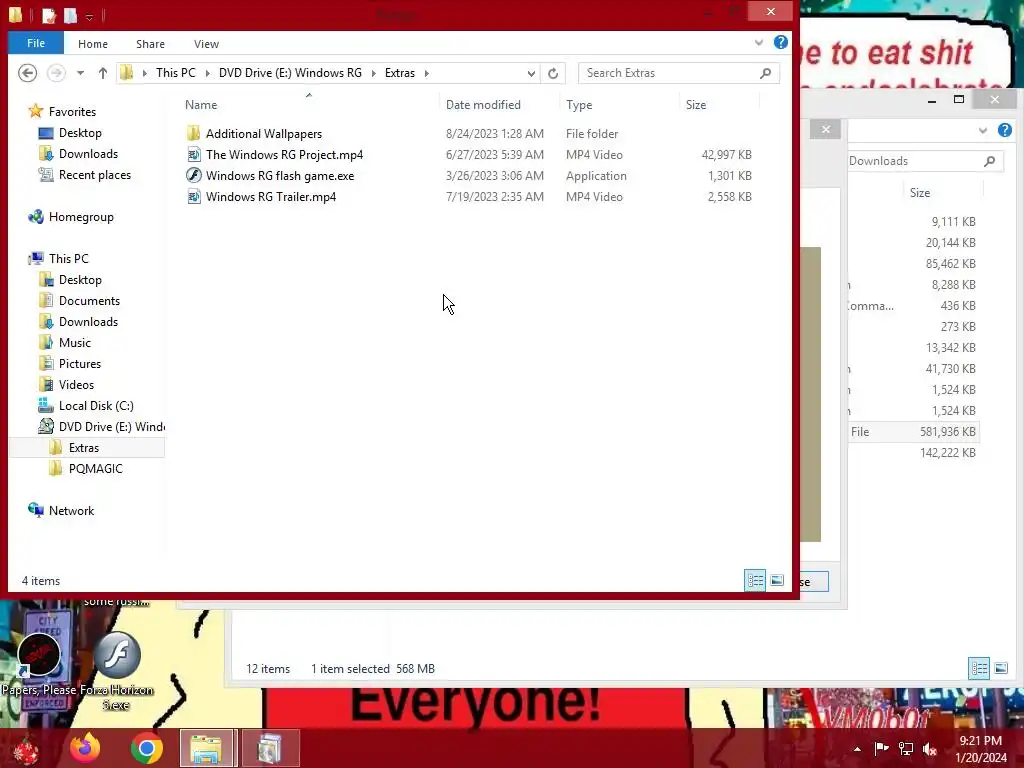Switch to Details view layout icon
Viewport: 1024px width, 768px height.
[x=755, y=580]
